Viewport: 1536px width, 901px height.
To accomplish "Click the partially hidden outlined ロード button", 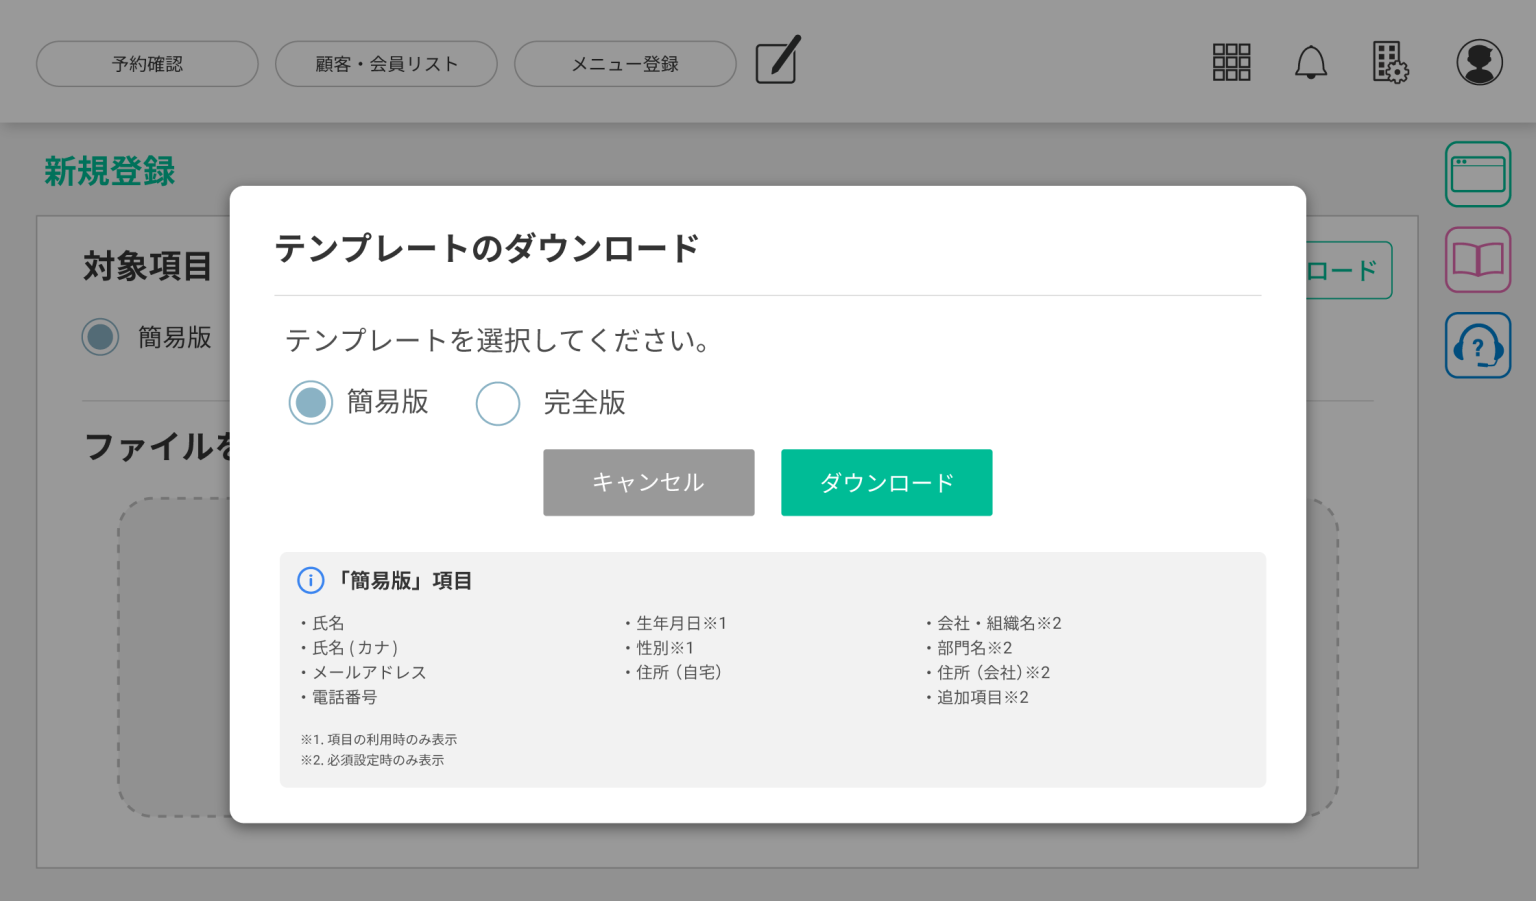I will 1348,270.
